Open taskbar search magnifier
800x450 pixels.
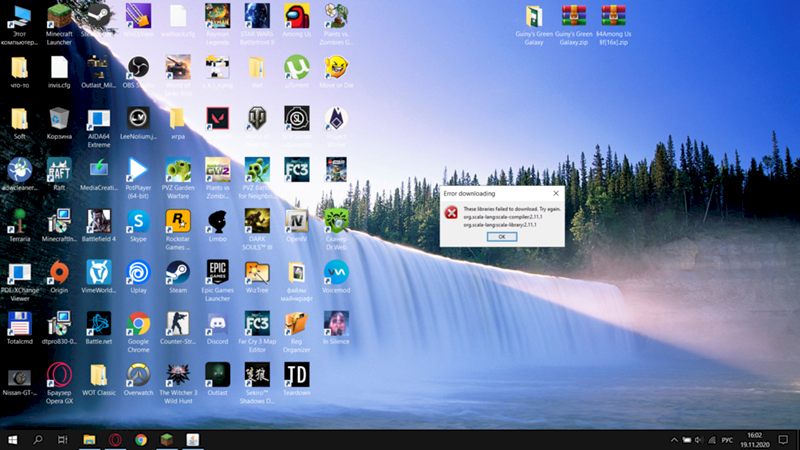pyautogui.click(x=38, y=440)
